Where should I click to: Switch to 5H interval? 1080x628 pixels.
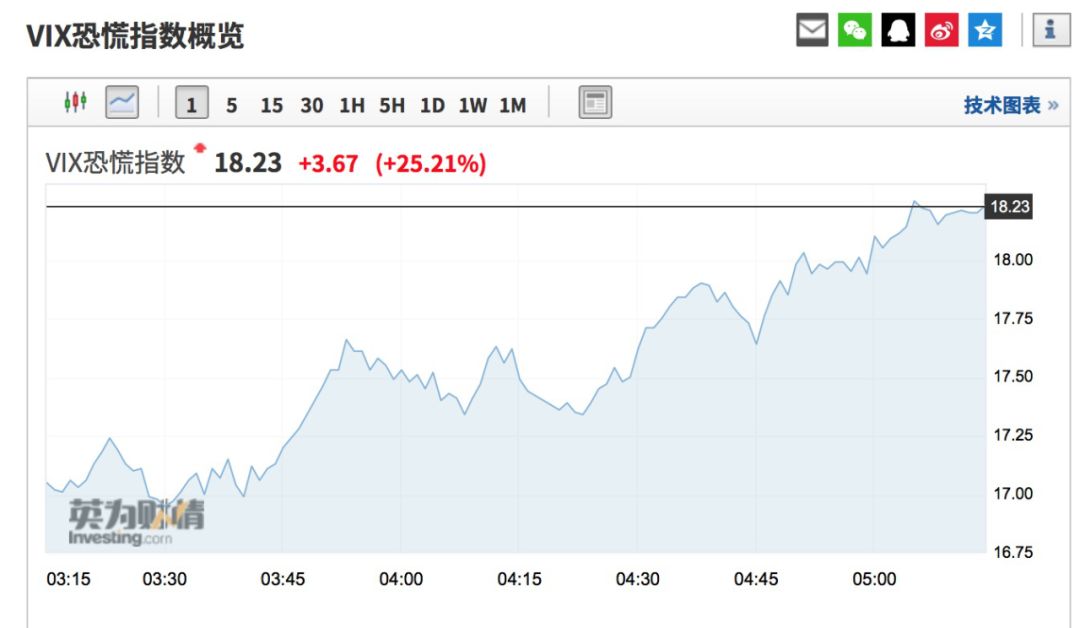click(x=392, y=105)
